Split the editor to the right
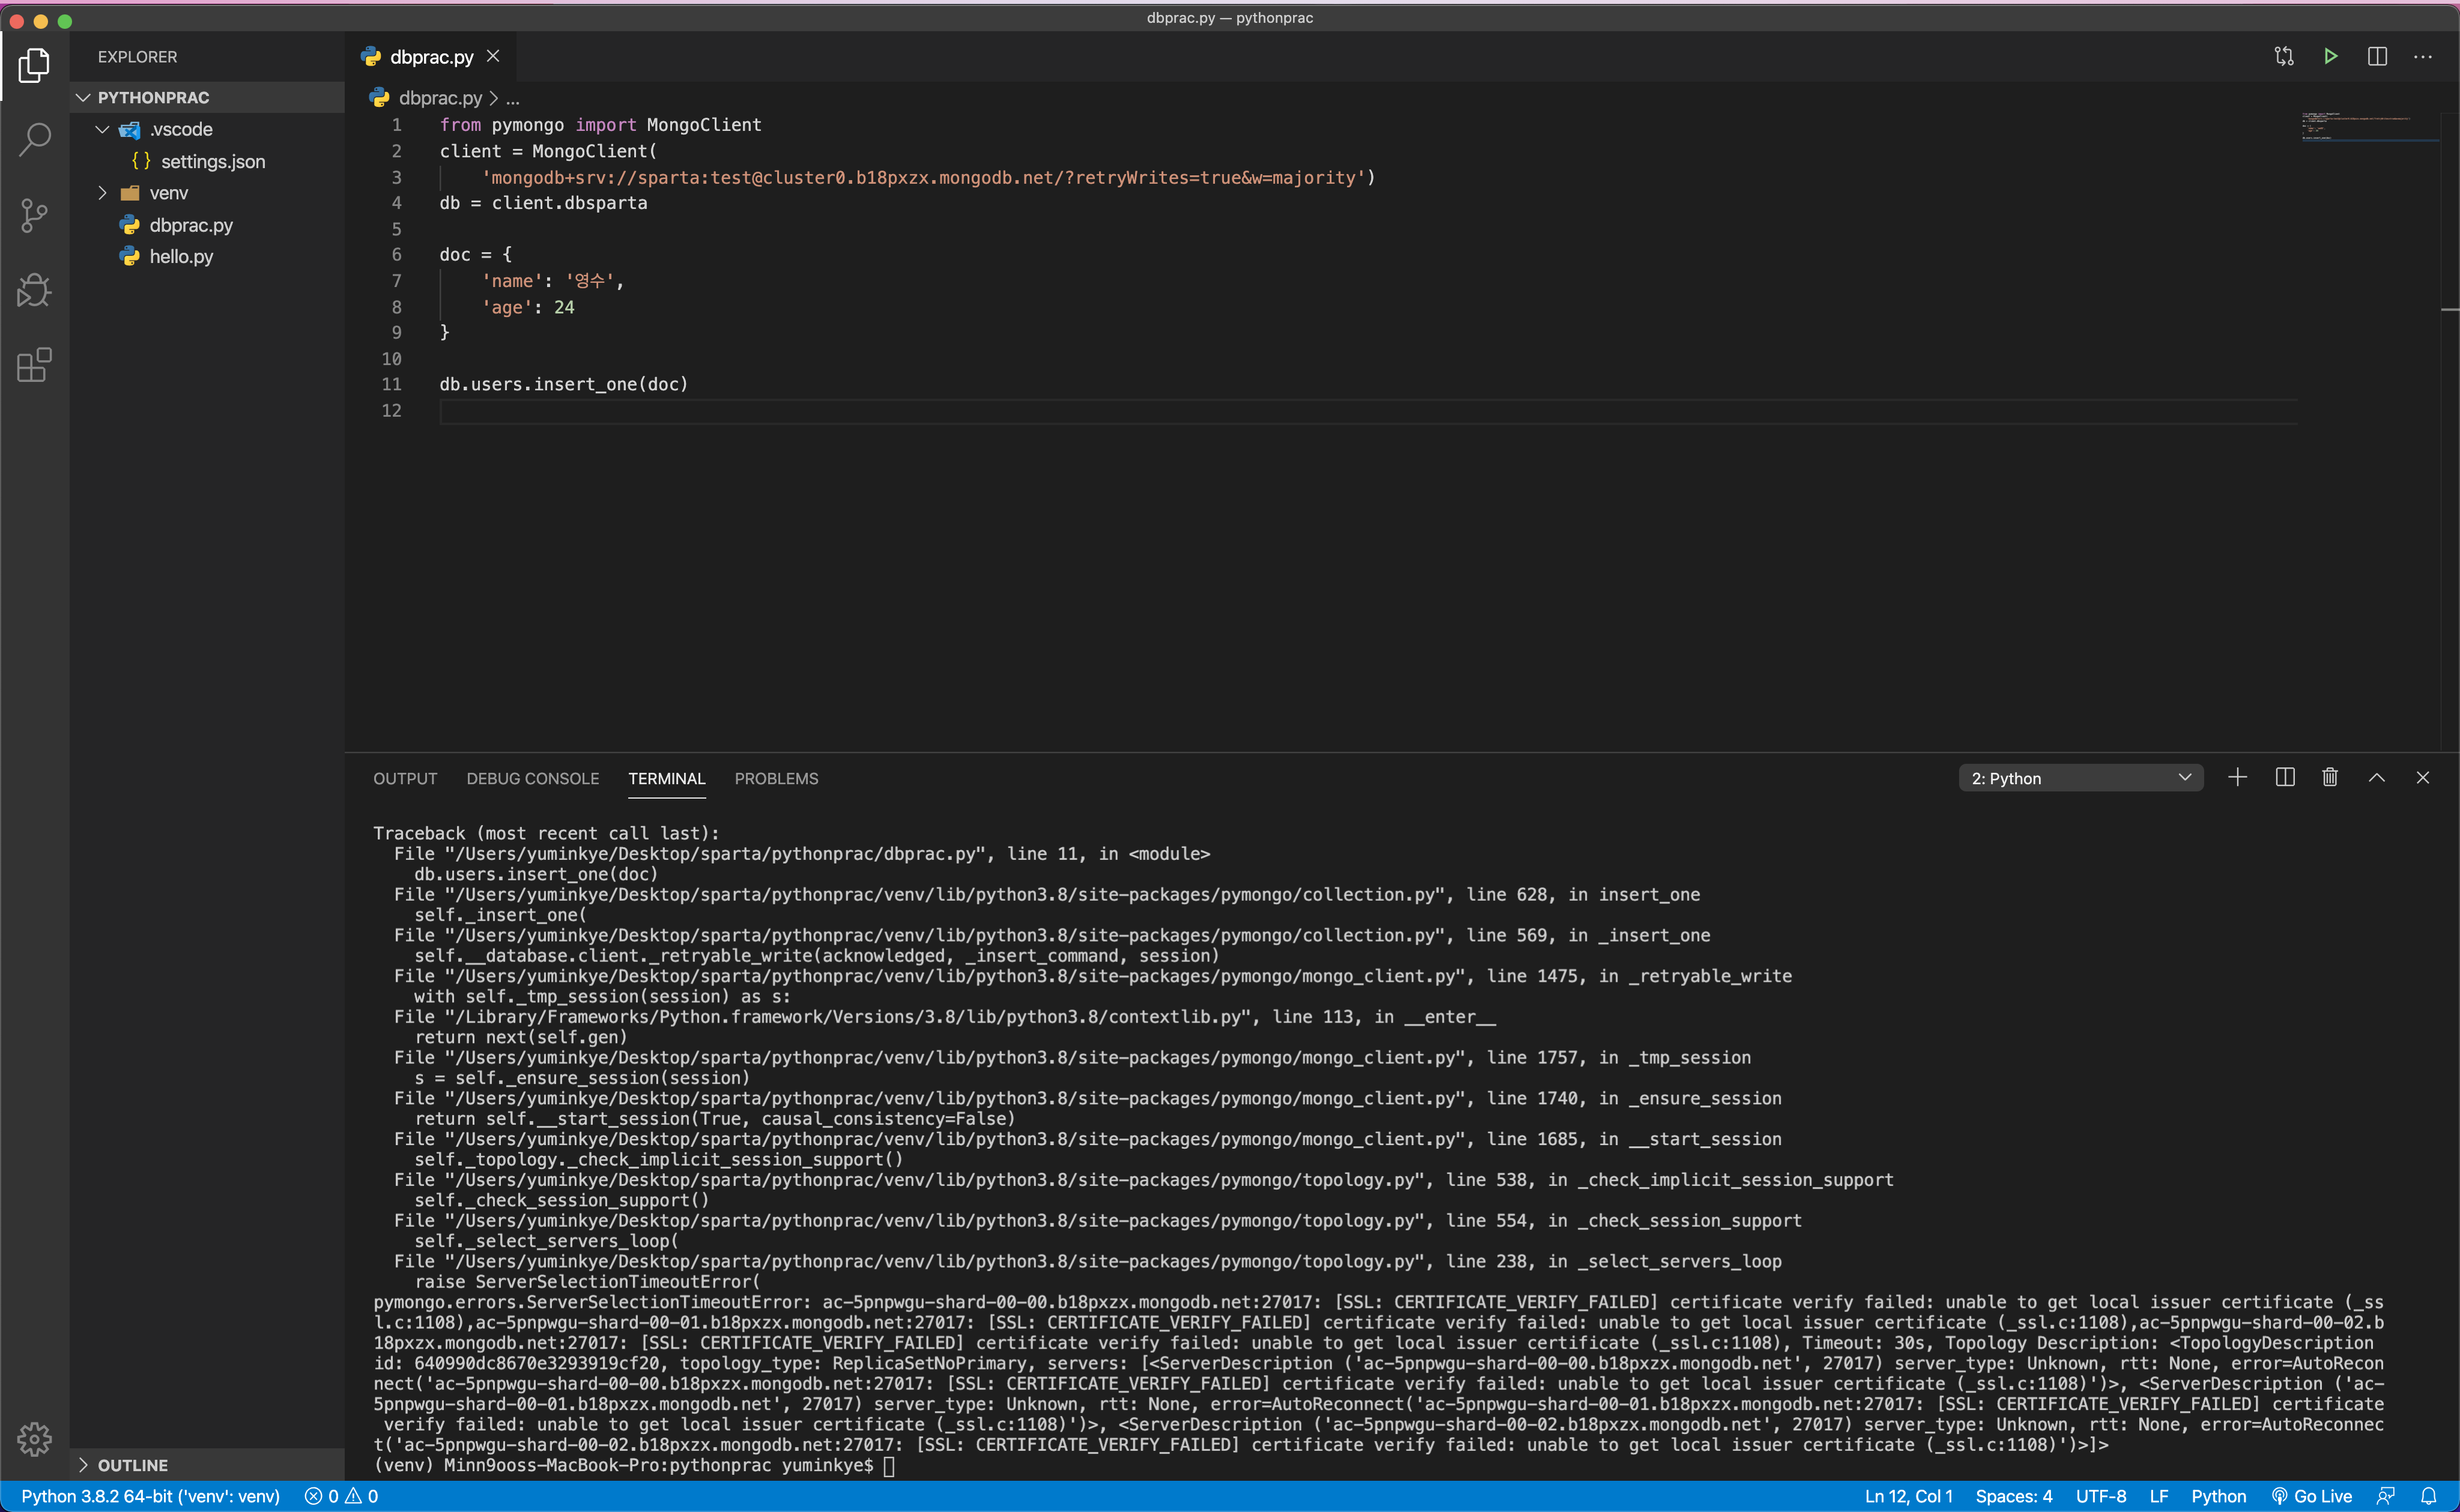Image resolution: width=2460 pixels, height=1512 pixels. point(2378,56)
